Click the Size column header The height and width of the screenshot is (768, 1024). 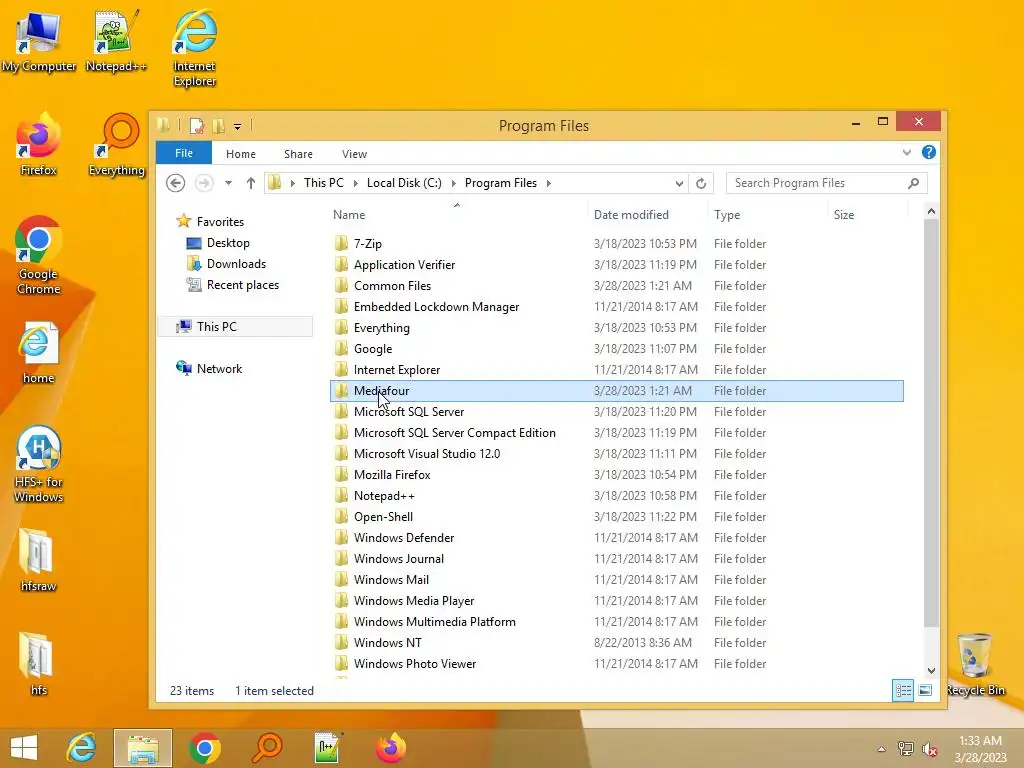[867, 215]
